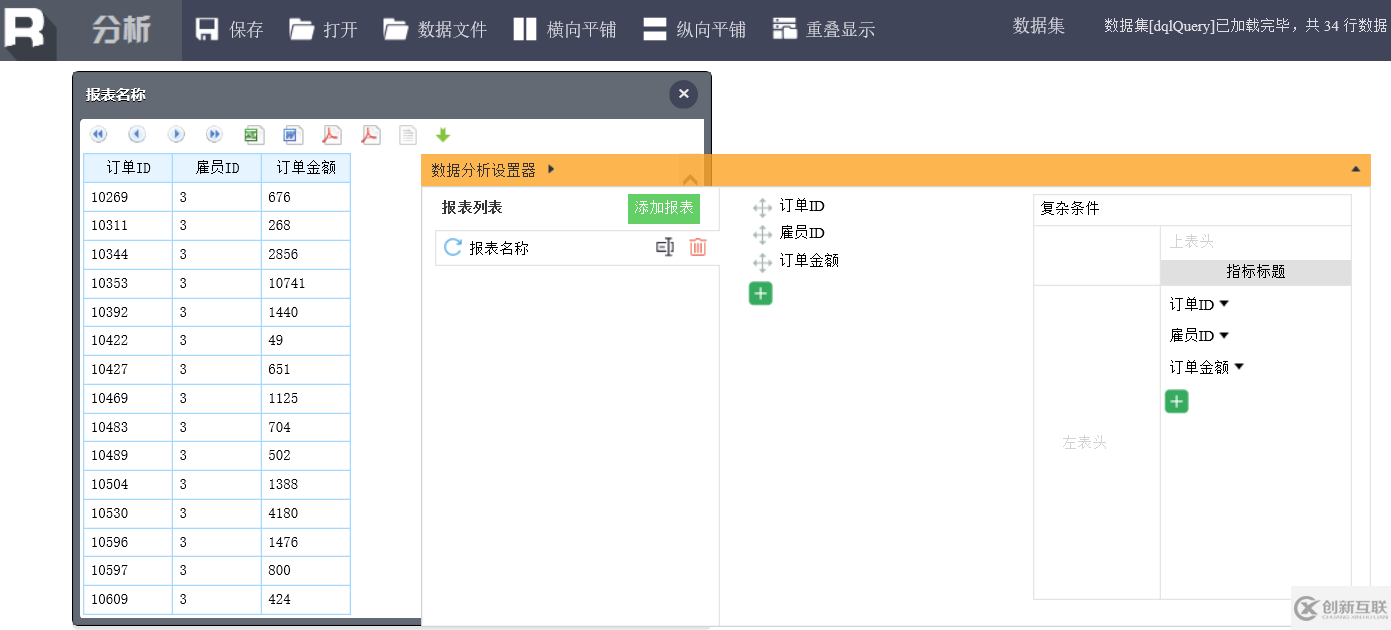Jump to last report page

point(214,135)
